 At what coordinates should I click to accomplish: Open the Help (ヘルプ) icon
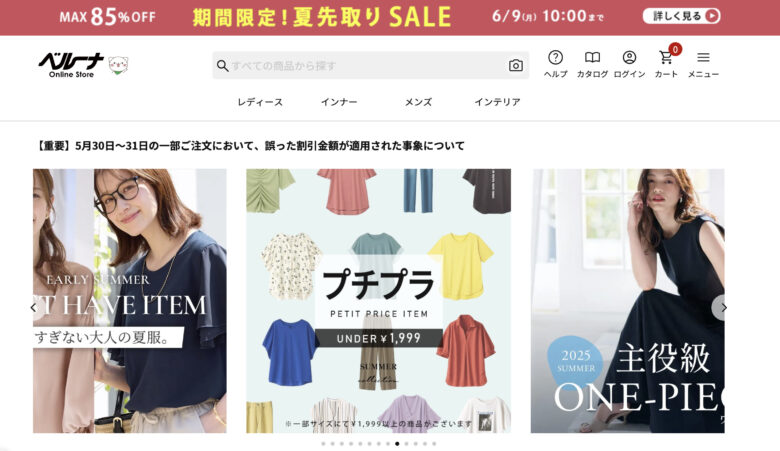555,64
